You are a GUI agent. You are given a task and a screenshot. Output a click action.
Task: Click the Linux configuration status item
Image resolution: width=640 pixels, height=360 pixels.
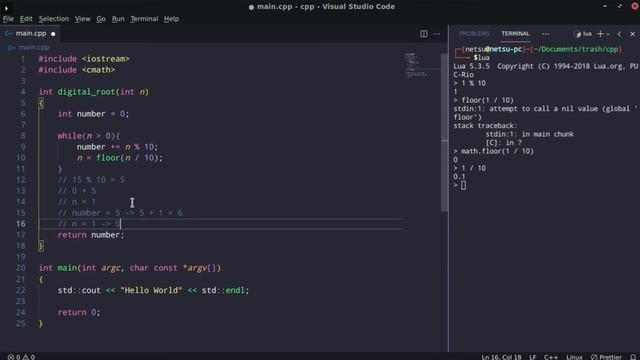(x=574, y=357)
